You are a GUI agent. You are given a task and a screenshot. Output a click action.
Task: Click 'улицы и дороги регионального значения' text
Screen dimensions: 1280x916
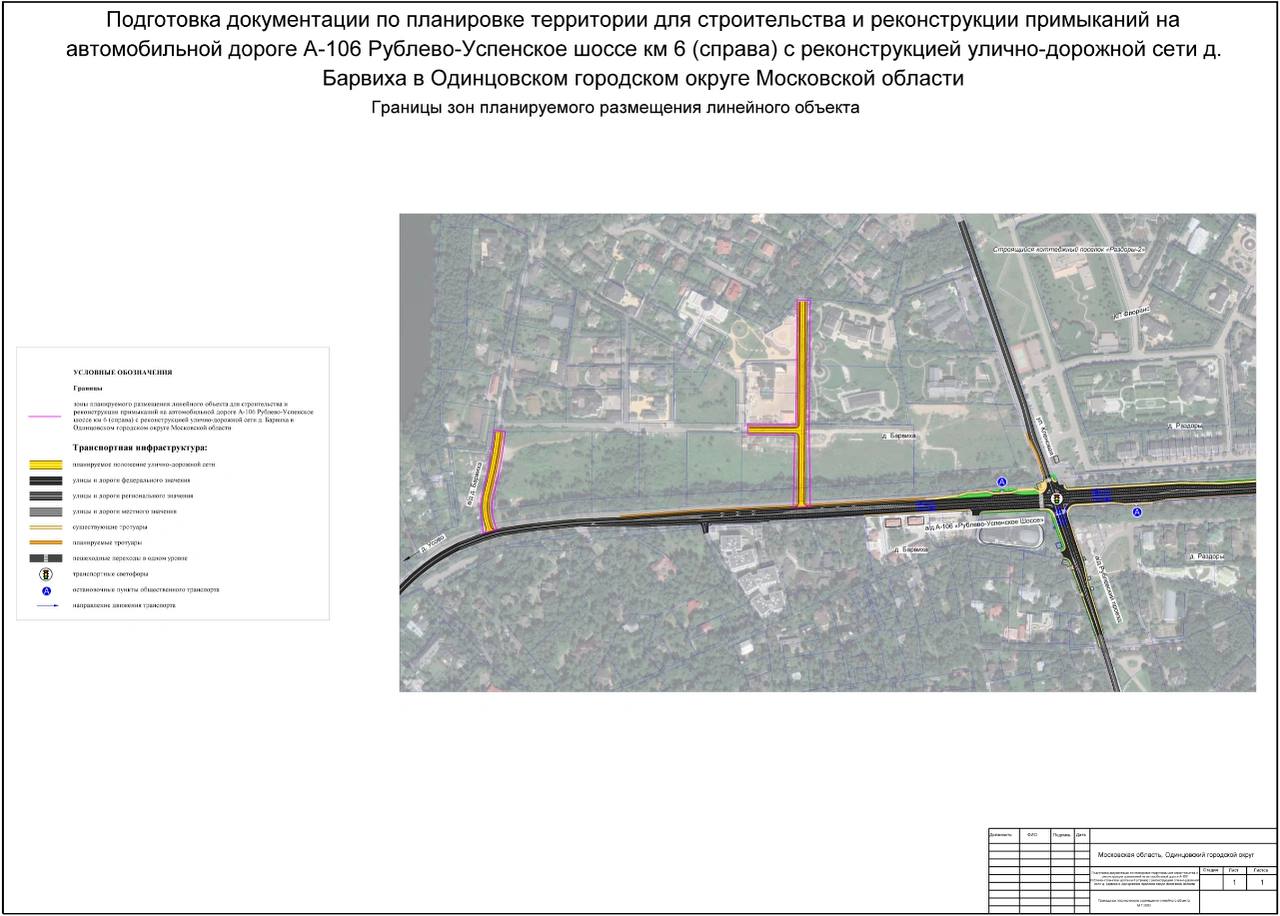click(x=134, y=496)
